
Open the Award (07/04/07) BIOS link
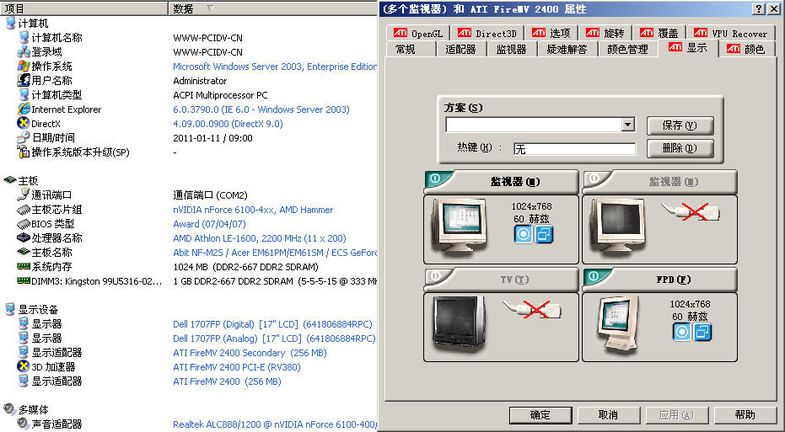[x=209, y=224]
